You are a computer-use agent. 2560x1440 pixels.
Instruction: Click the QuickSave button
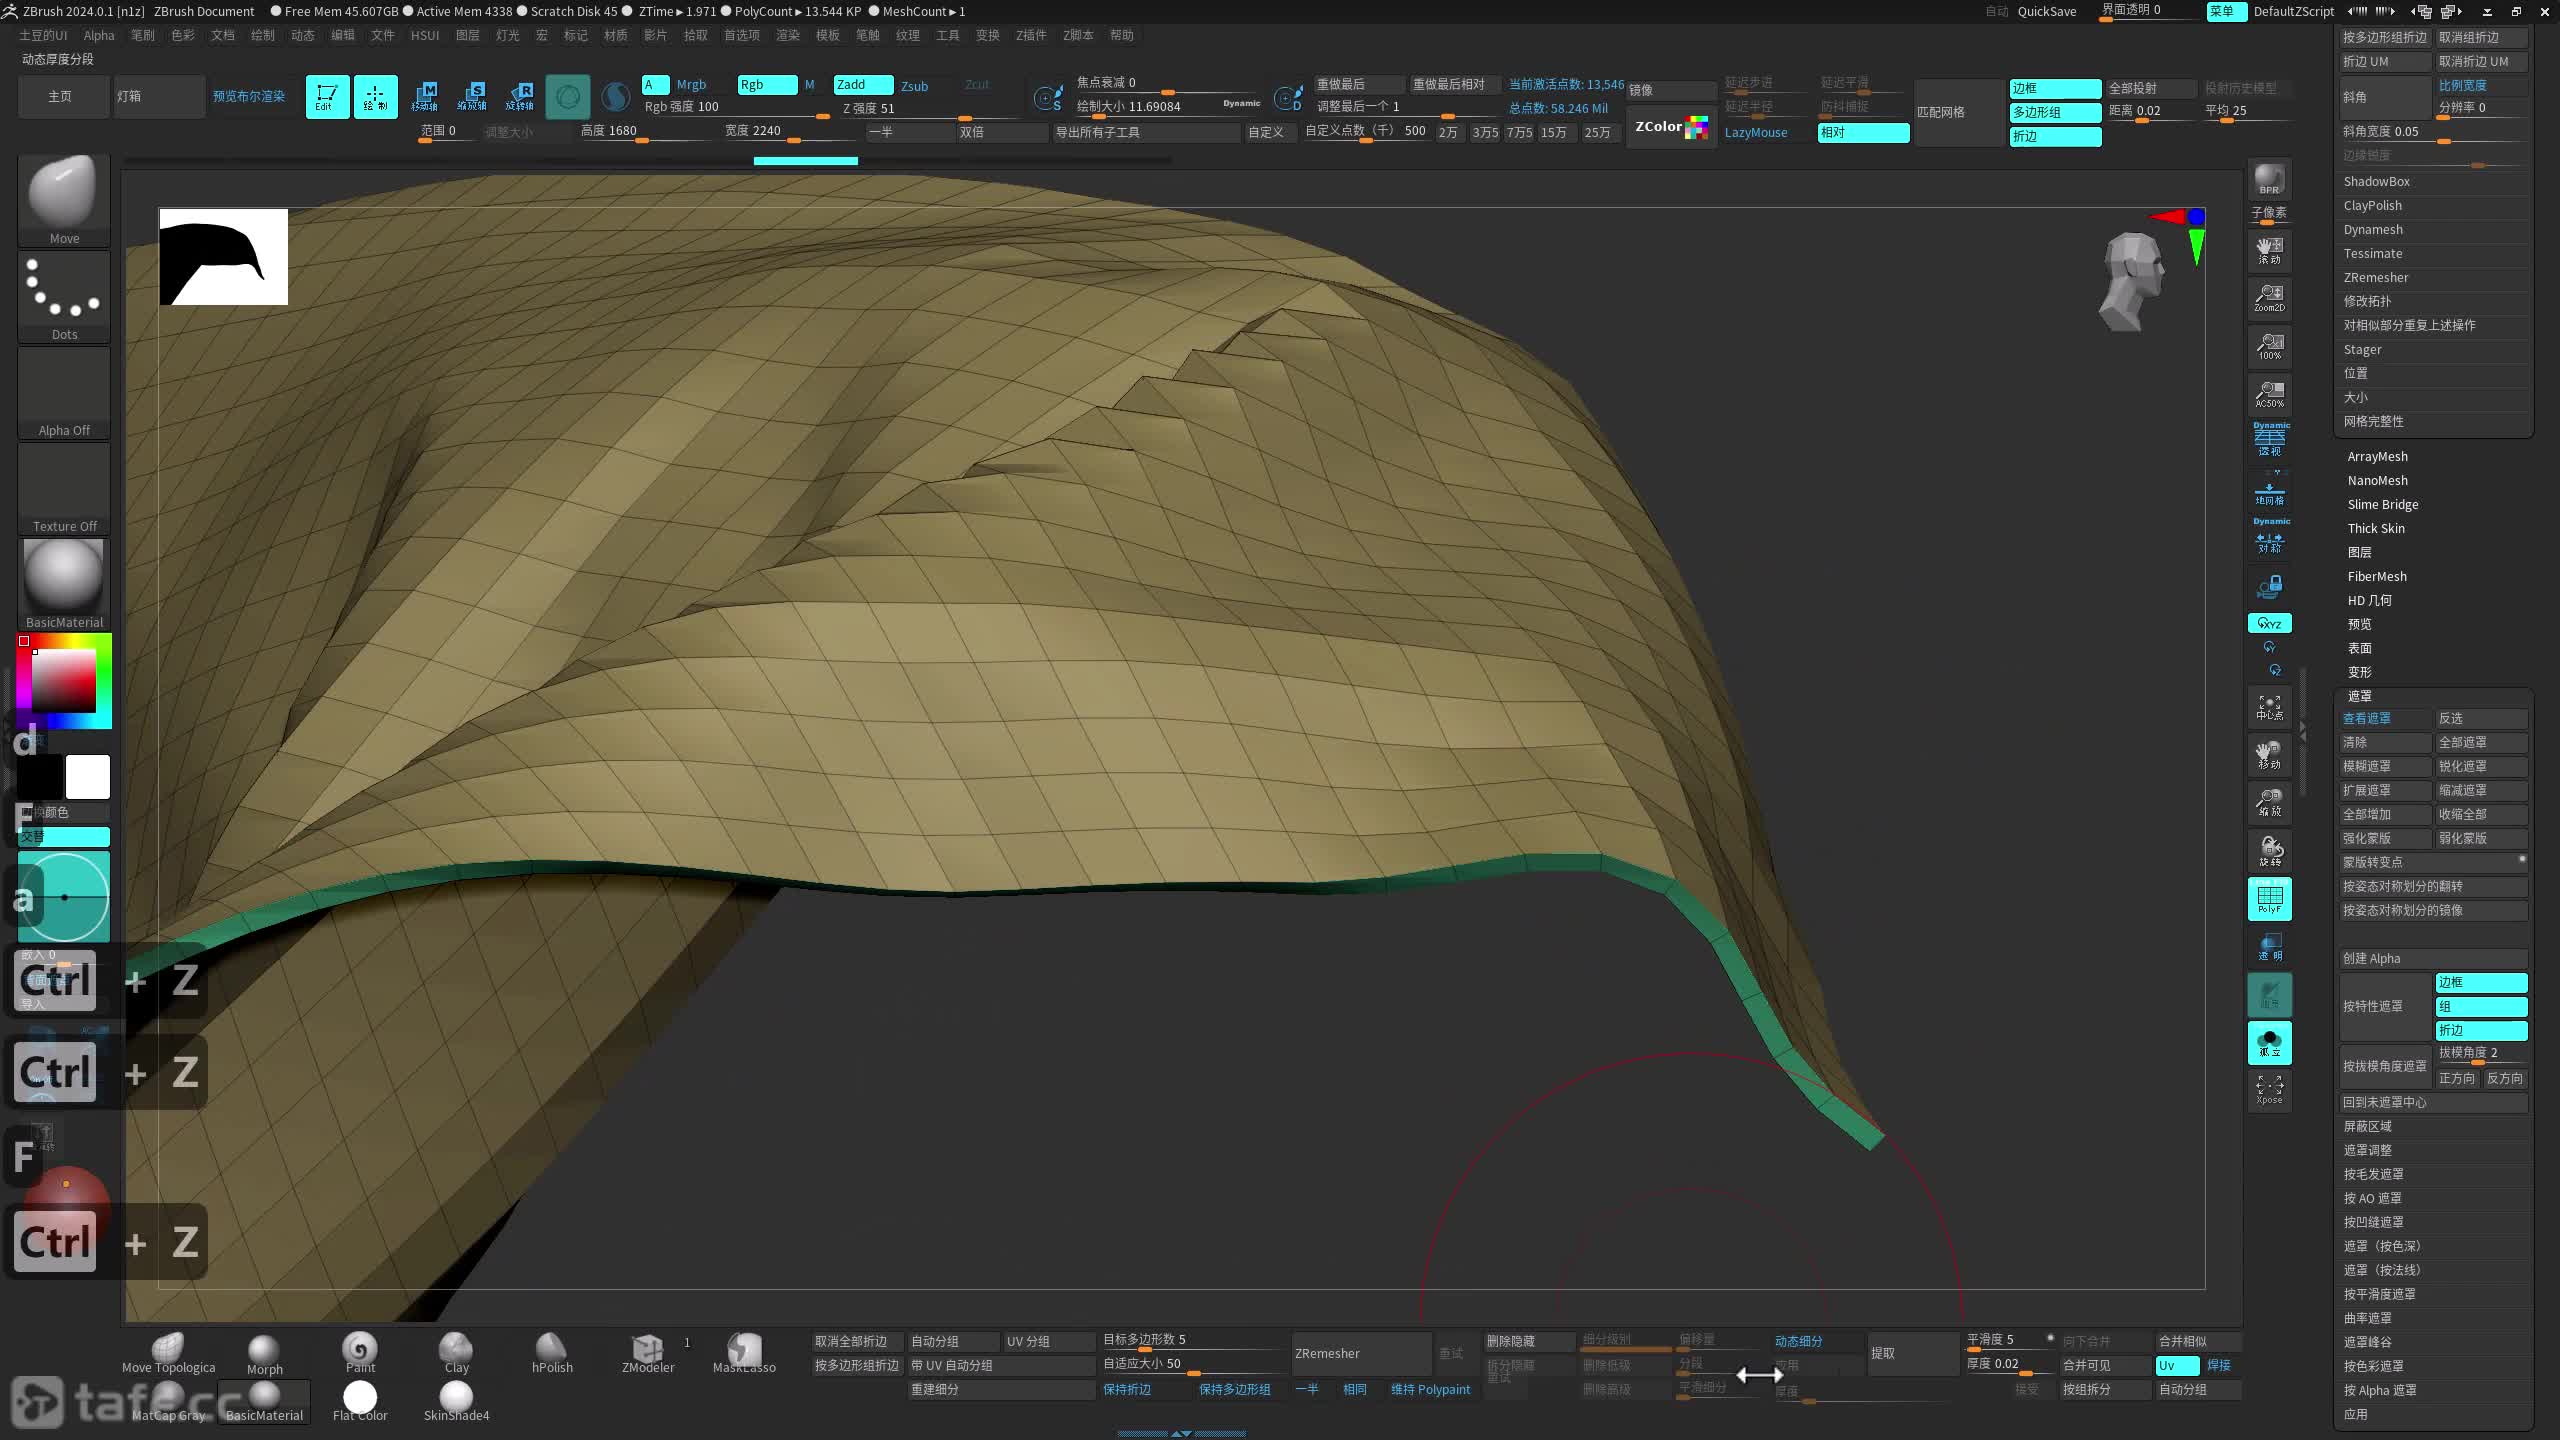pos(2046,11)
